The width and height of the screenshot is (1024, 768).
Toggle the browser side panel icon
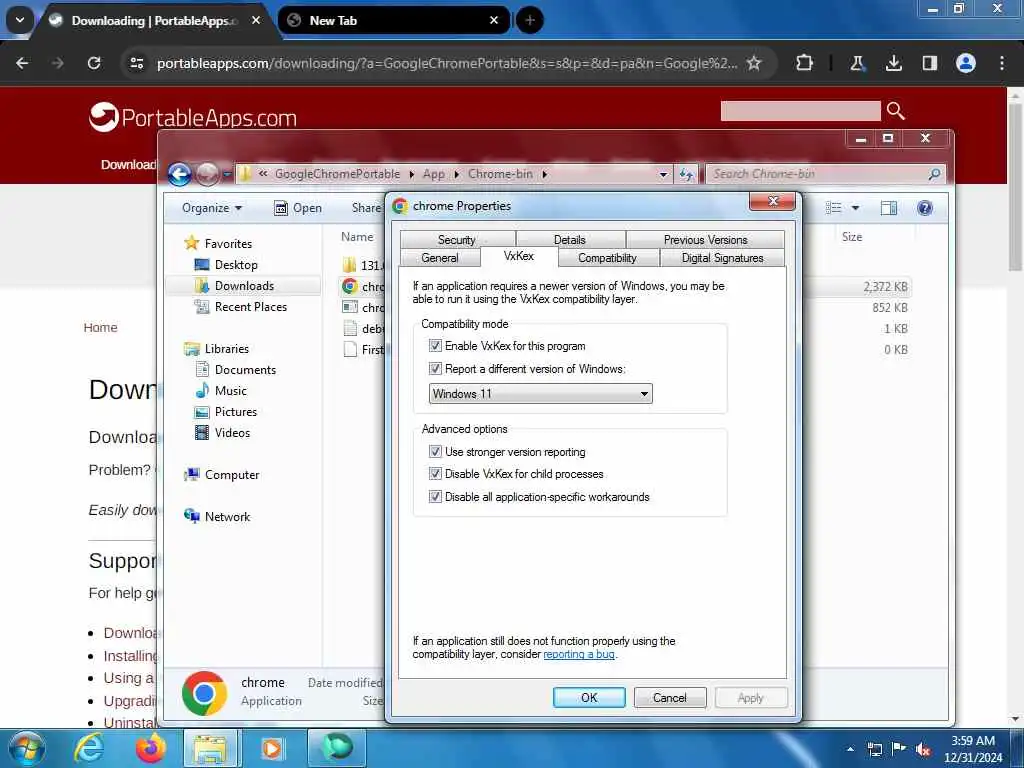point(929,63)
